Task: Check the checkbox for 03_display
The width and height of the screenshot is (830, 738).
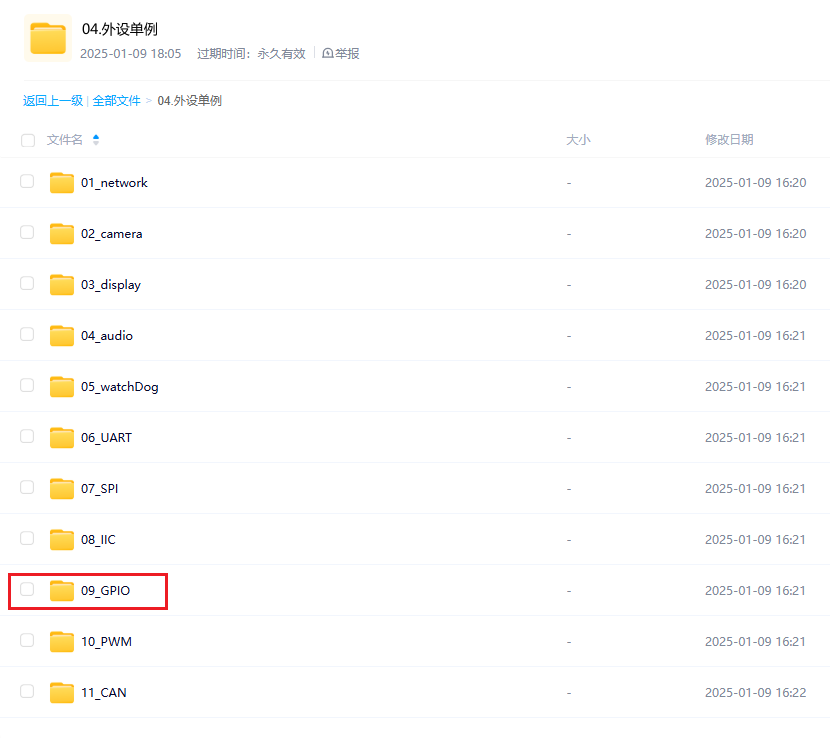Action: (x=27, y=283)
